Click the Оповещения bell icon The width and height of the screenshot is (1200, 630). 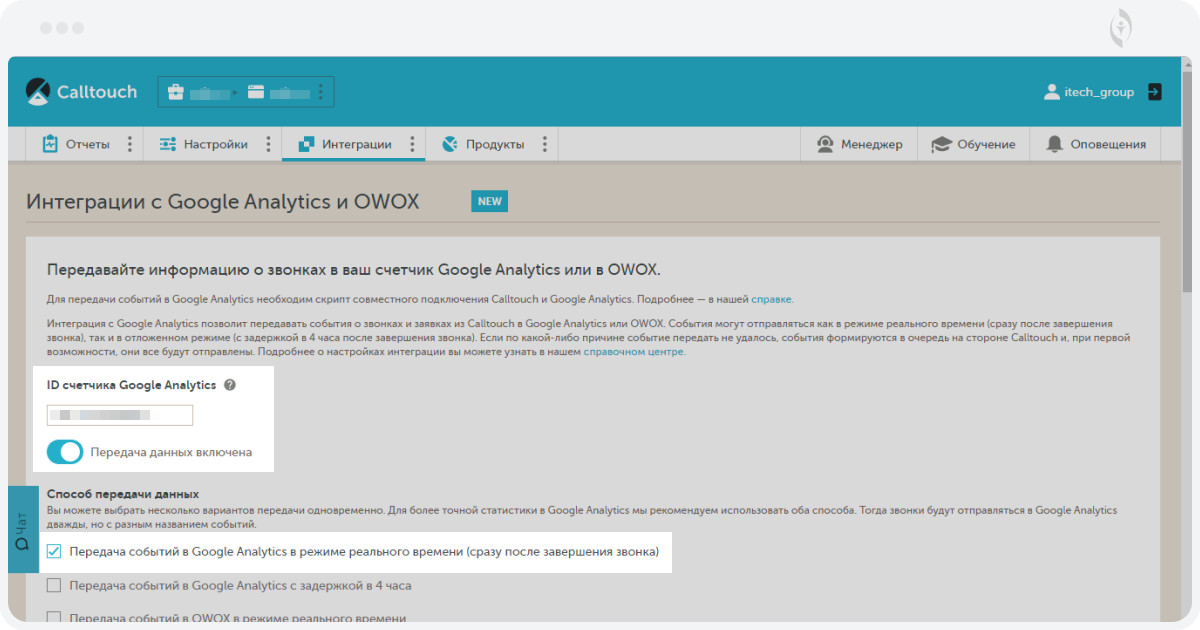[x=1054, y=144]
